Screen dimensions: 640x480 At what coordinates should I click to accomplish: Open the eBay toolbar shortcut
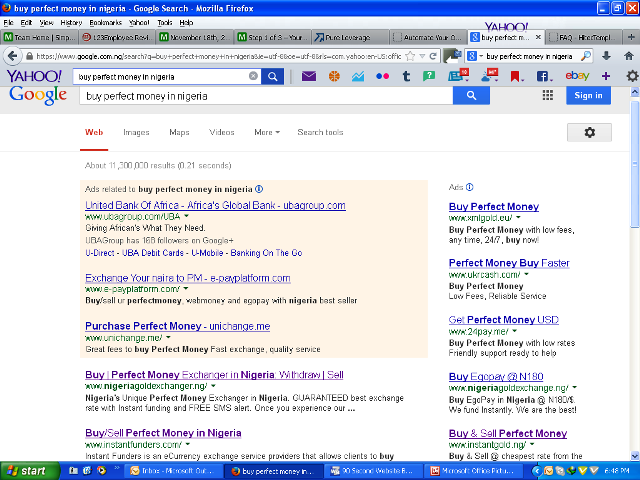click(577, 76)
